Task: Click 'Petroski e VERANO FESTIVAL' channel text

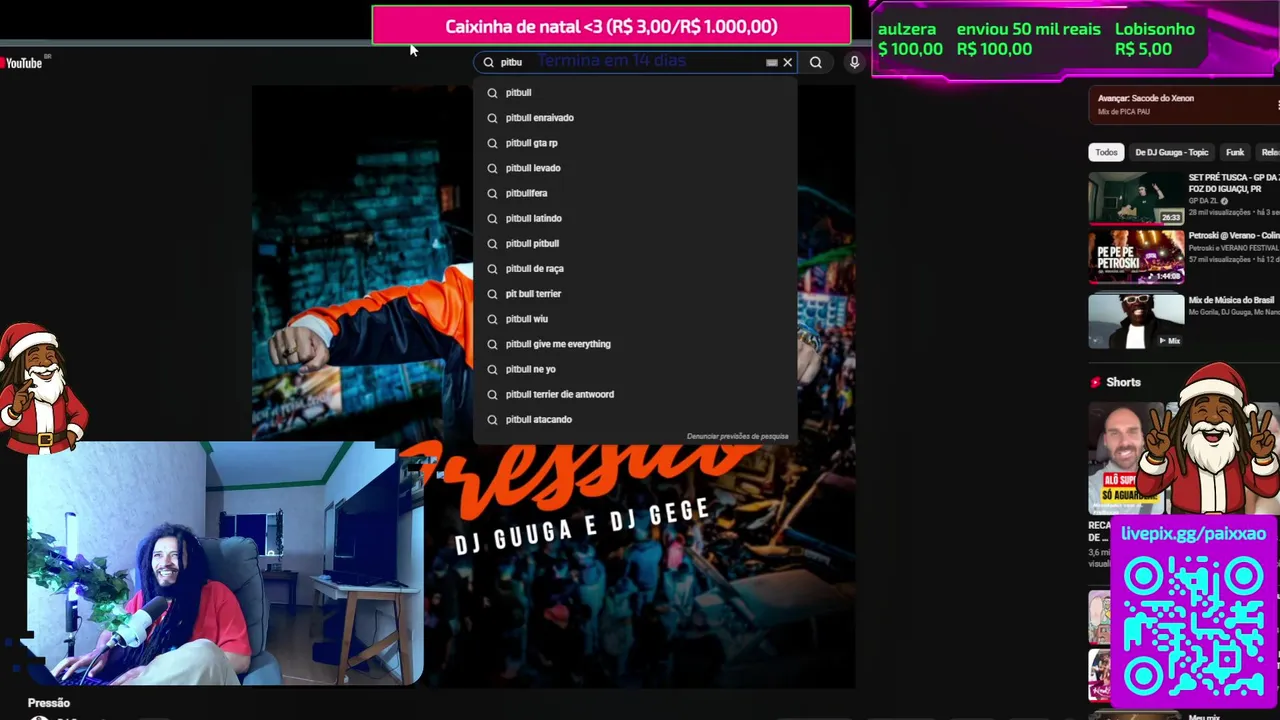Action: [1234, 248]
